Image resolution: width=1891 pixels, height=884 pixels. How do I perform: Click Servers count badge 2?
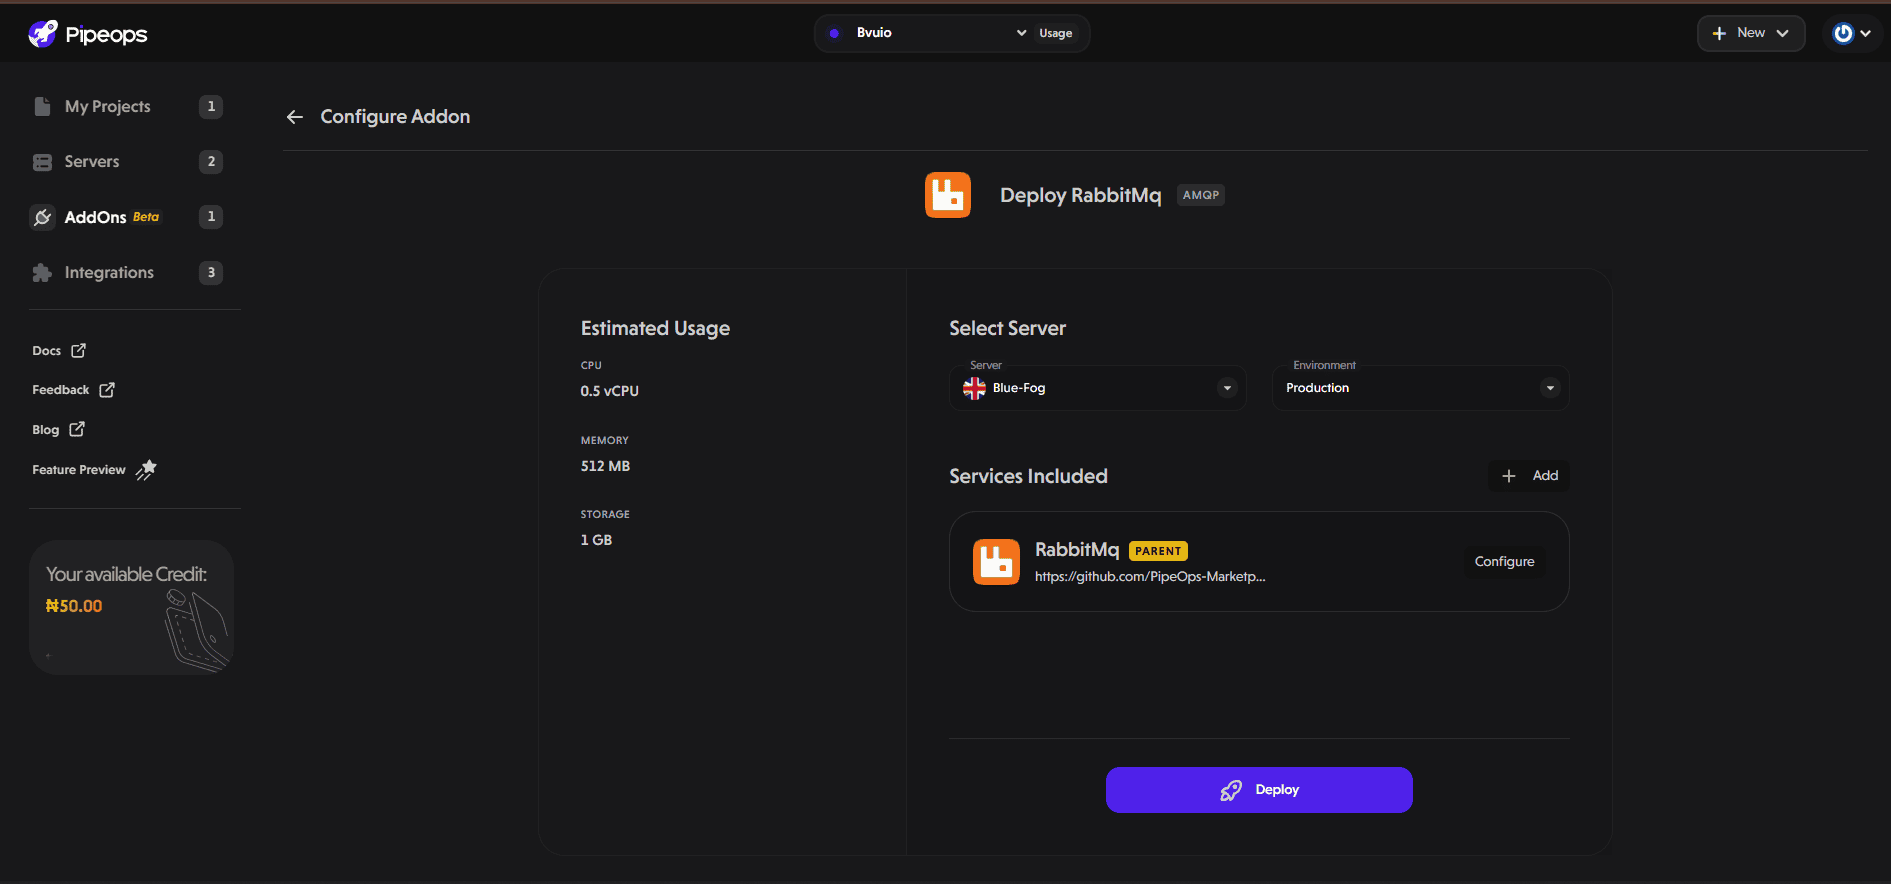pyautogui.click(x=211, y=161)
